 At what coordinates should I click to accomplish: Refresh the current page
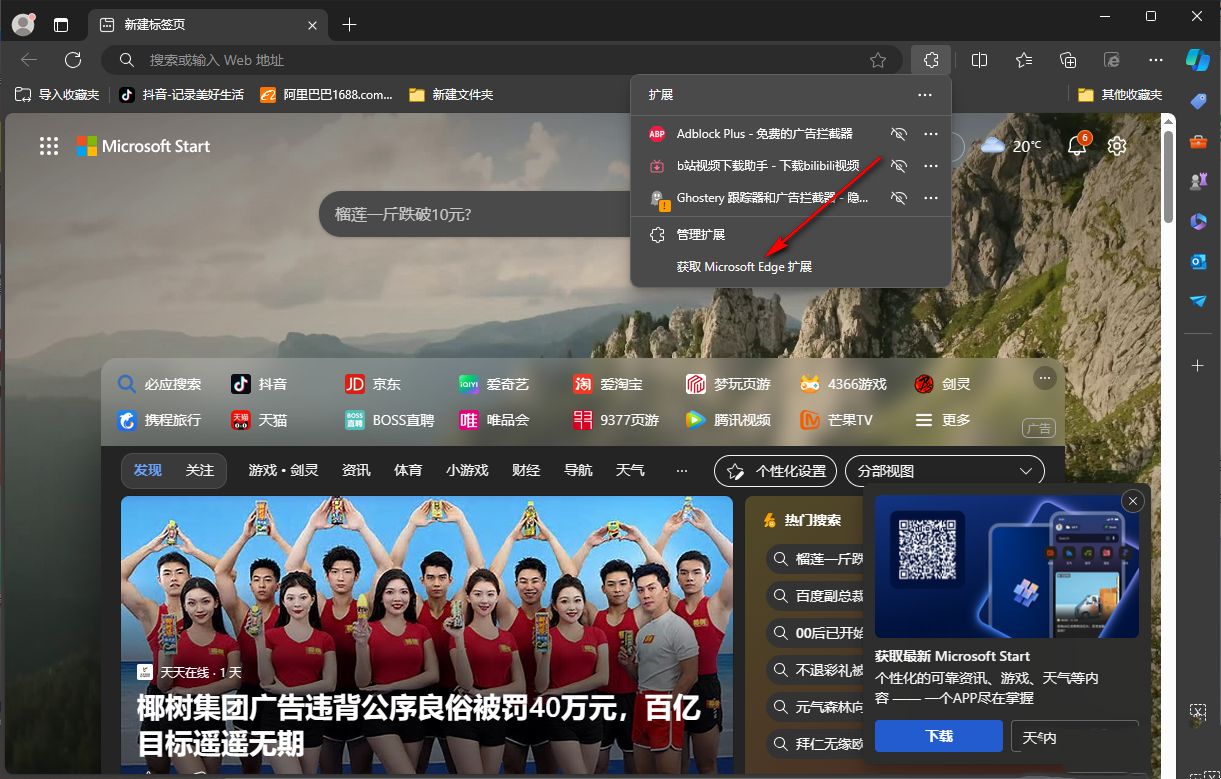[x=72, y=60]
